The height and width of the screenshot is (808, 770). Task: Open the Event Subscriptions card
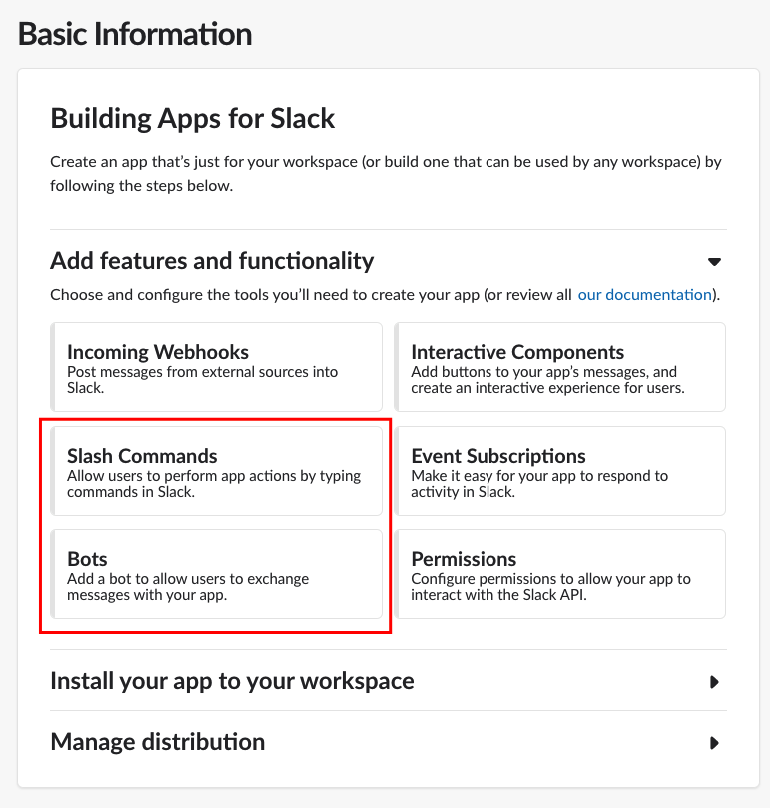click(x=561, y=470)
